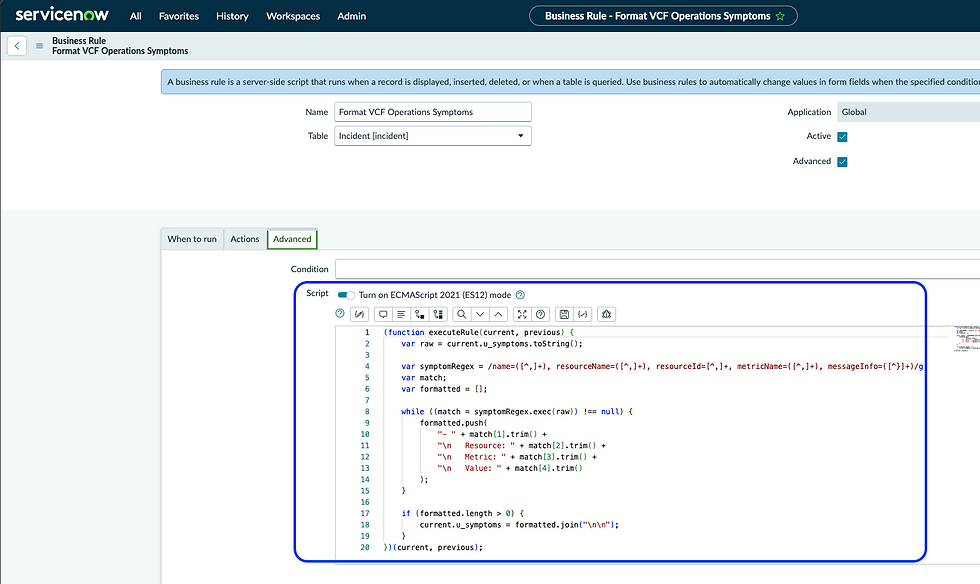Click the Format VCF Operations Symptoms breadcrumb title
Viewport: 980px width, 584px height.
(x=120, y=51)
